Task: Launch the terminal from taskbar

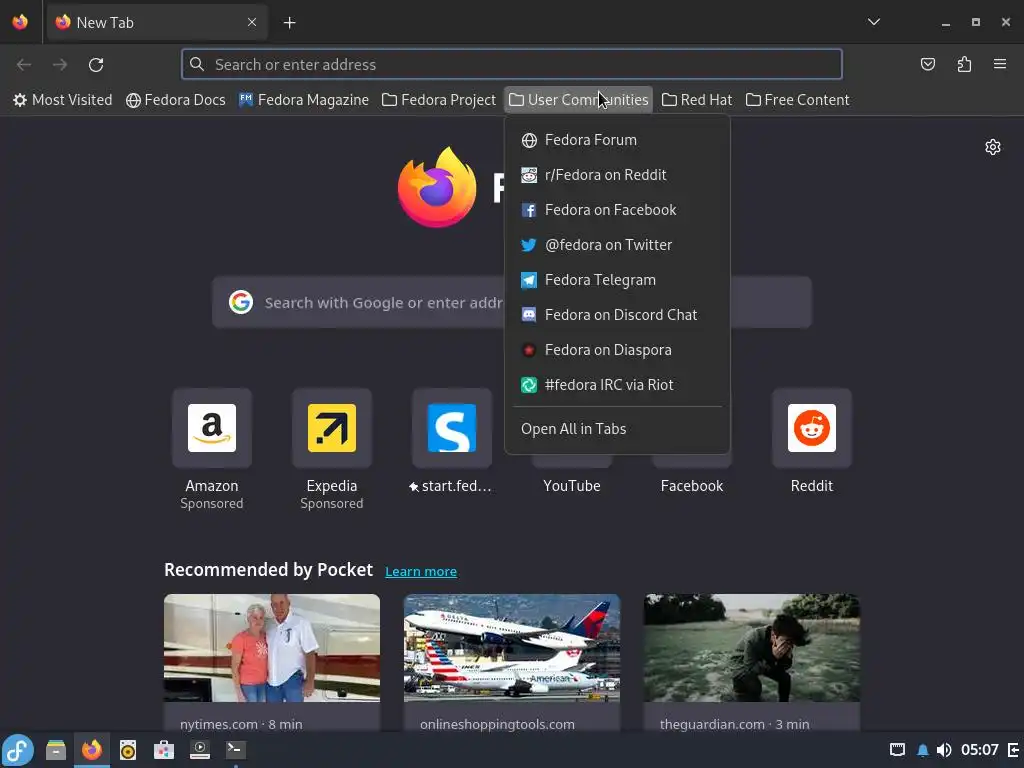Action: [x=235, y=750]
